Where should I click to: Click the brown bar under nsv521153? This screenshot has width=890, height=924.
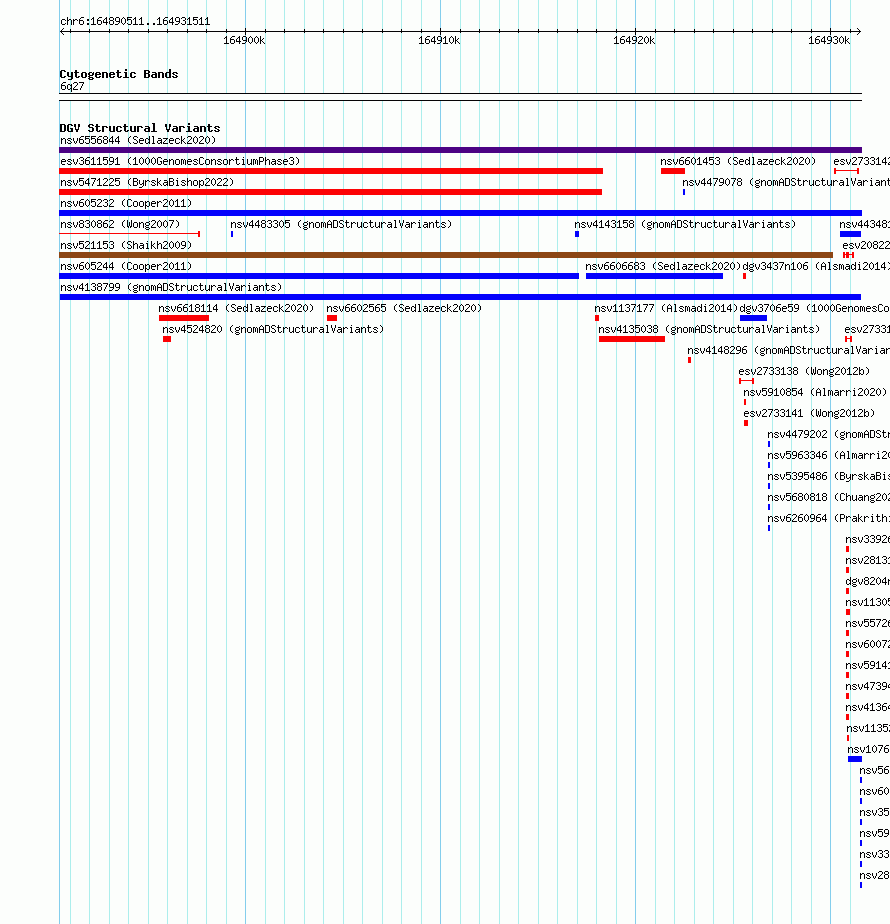tap(446, 255)
